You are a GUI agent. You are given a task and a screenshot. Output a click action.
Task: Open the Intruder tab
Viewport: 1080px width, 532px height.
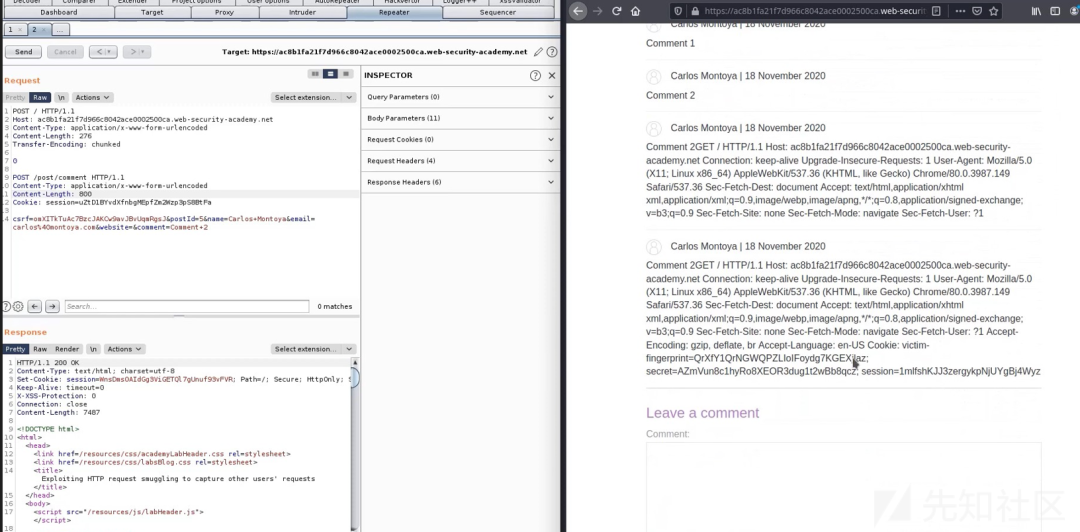[302, 12]
